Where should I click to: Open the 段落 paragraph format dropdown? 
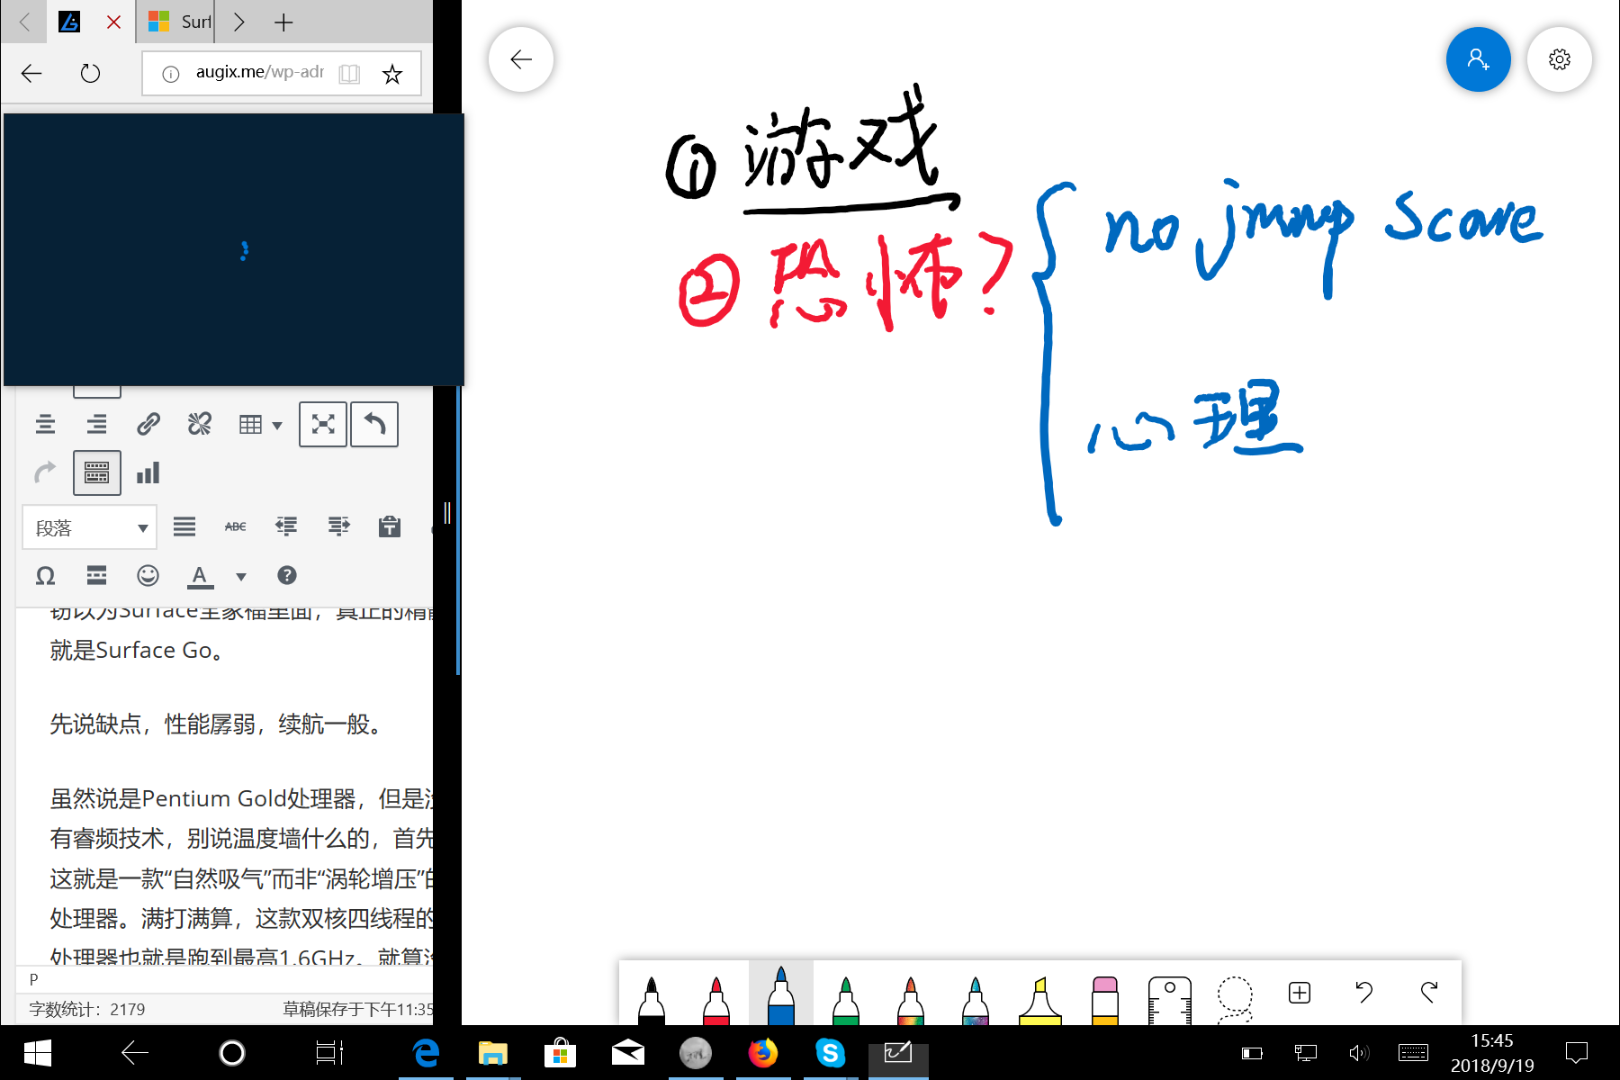89,528
